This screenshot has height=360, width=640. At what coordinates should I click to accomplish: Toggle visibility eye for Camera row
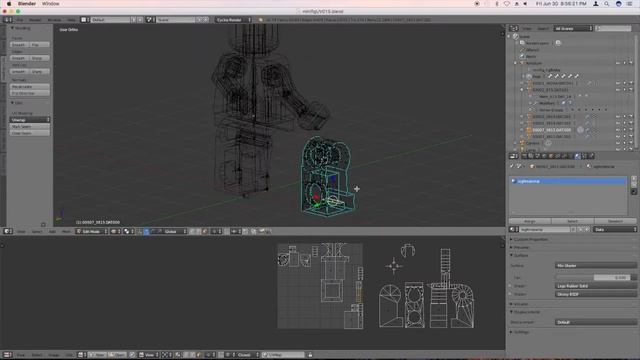click(x=618, y=143)
